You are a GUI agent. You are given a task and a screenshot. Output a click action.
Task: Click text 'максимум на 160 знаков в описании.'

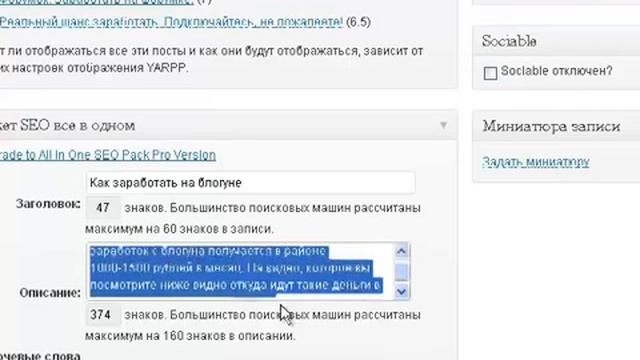(x=190, y=336)
